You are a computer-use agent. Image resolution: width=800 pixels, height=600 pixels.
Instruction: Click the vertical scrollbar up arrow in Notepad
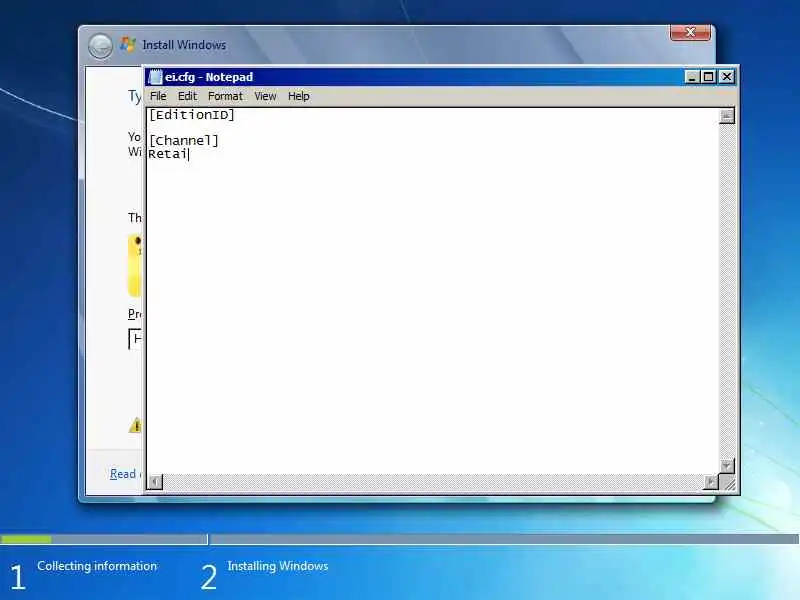(727, 116)
